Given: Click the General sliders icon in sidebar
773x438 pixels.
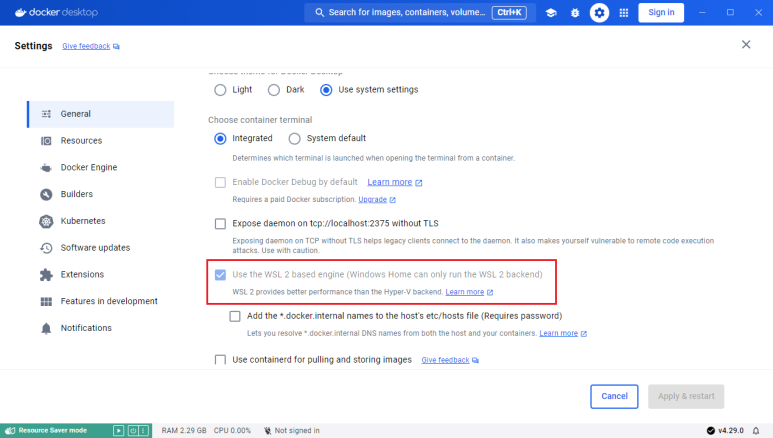Looking at the screenshot, I should click(x=46, y=114).
